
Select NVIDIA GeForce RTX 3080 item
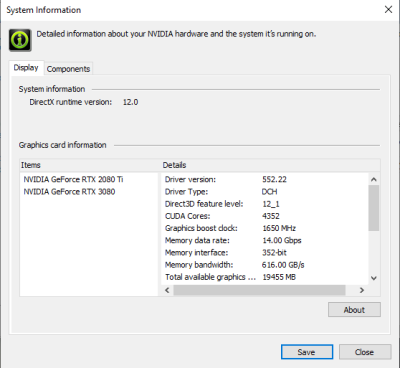pyautogui.click(x=69, y=192)
